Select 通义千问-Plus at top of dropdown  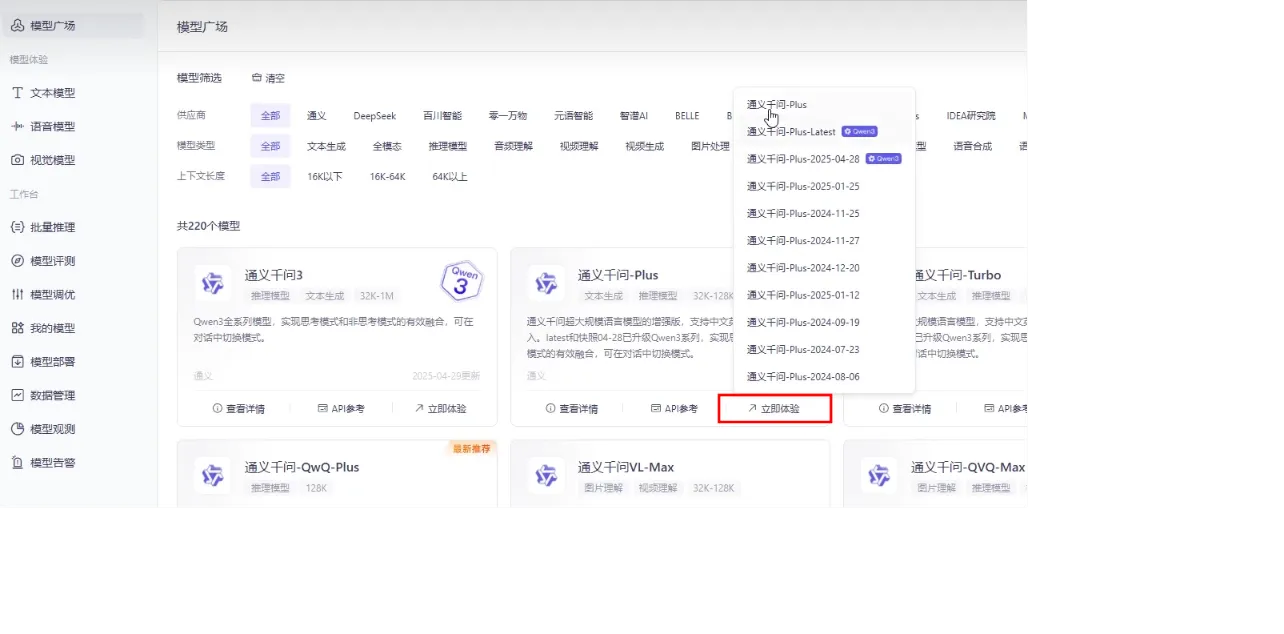click(777, 105)
